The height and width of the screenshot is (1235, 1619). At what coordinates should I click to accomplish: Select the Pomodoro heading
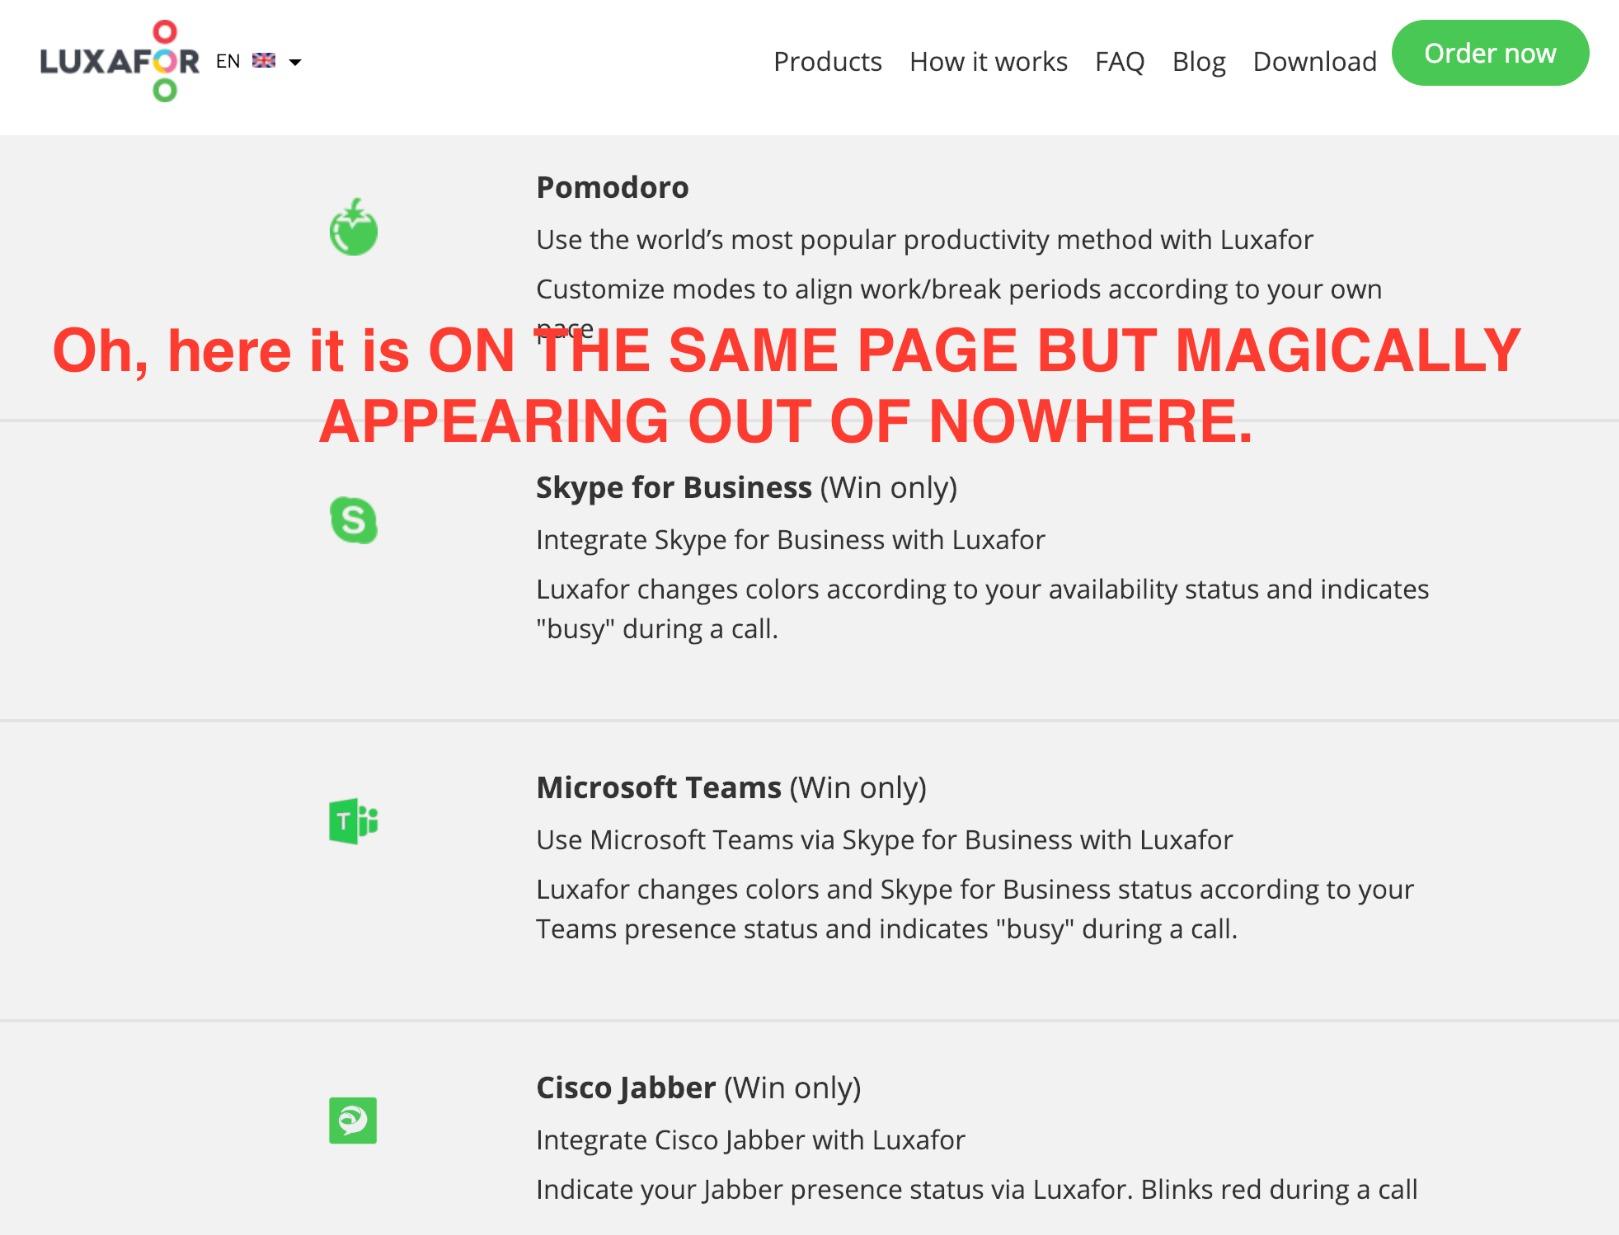[x=612, y=187]
